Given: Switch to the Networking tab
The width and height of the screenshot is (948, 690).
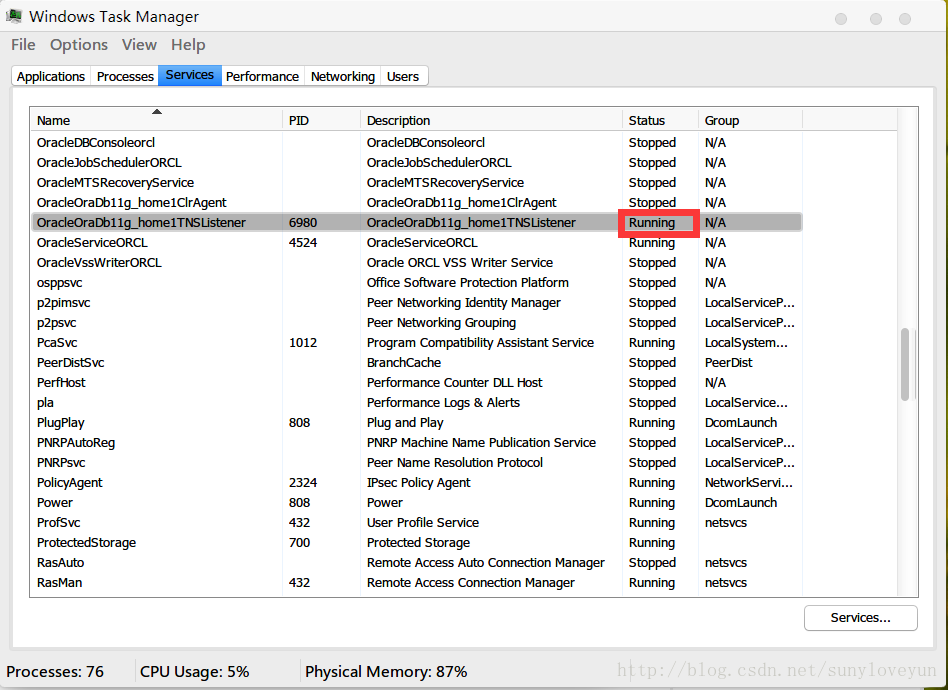Looking at the screenshot, I should click(x=343, y=76).
